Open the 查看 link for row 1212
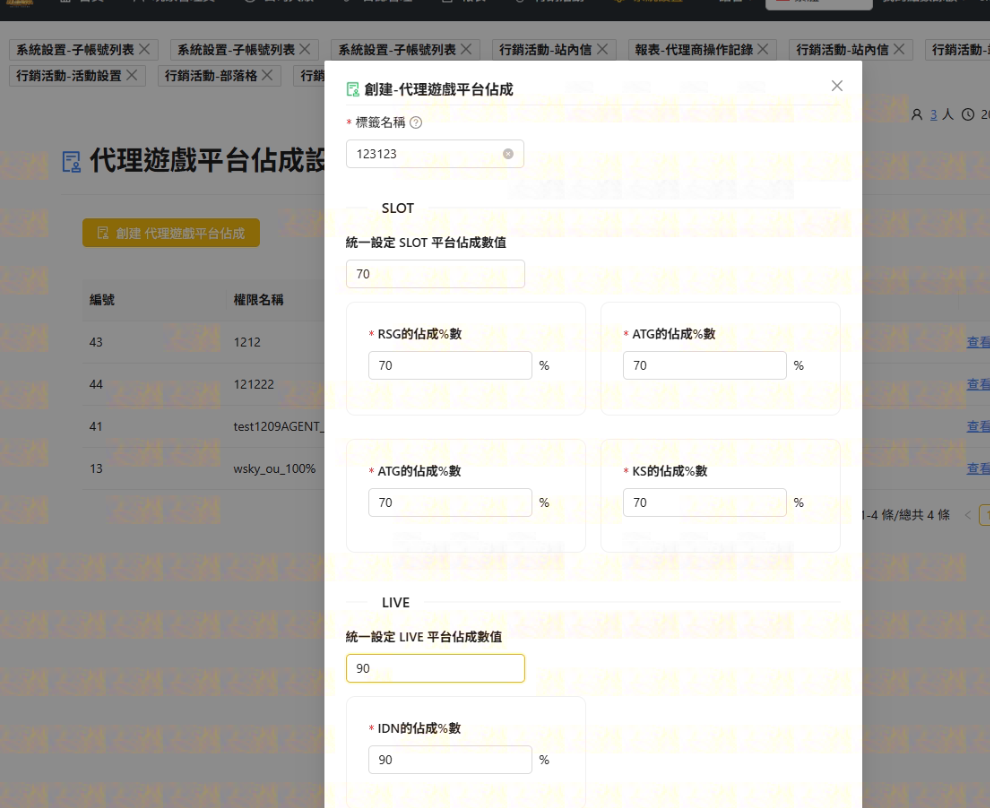 978,342
